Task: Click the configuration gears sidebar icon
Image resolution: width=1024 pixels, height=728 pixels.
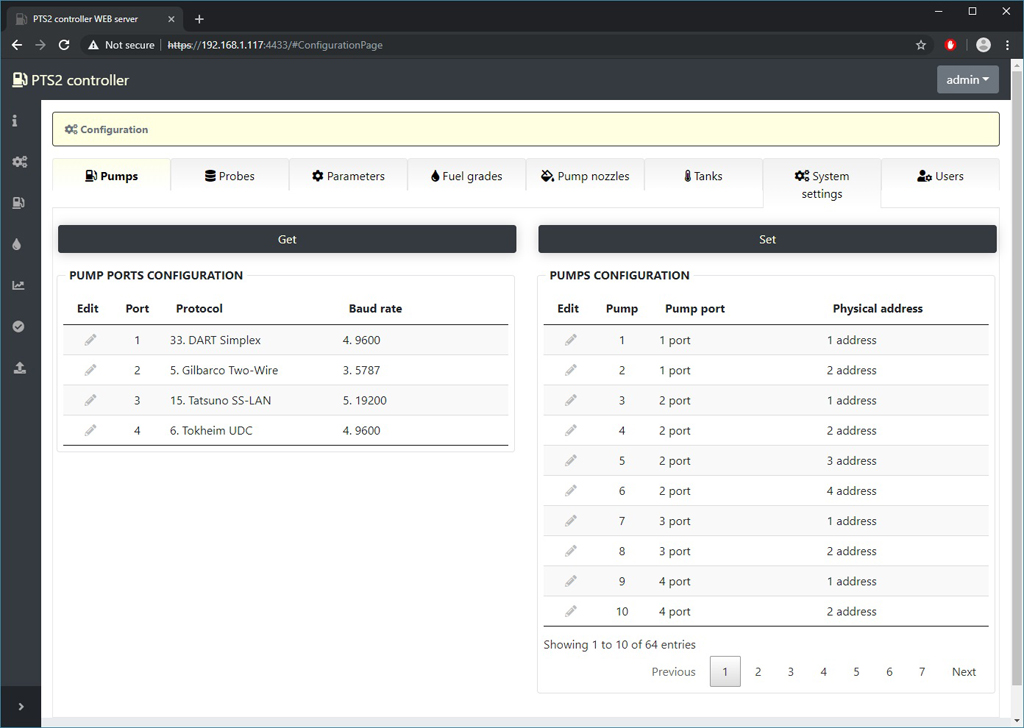Action: click(x=19, y=162)
